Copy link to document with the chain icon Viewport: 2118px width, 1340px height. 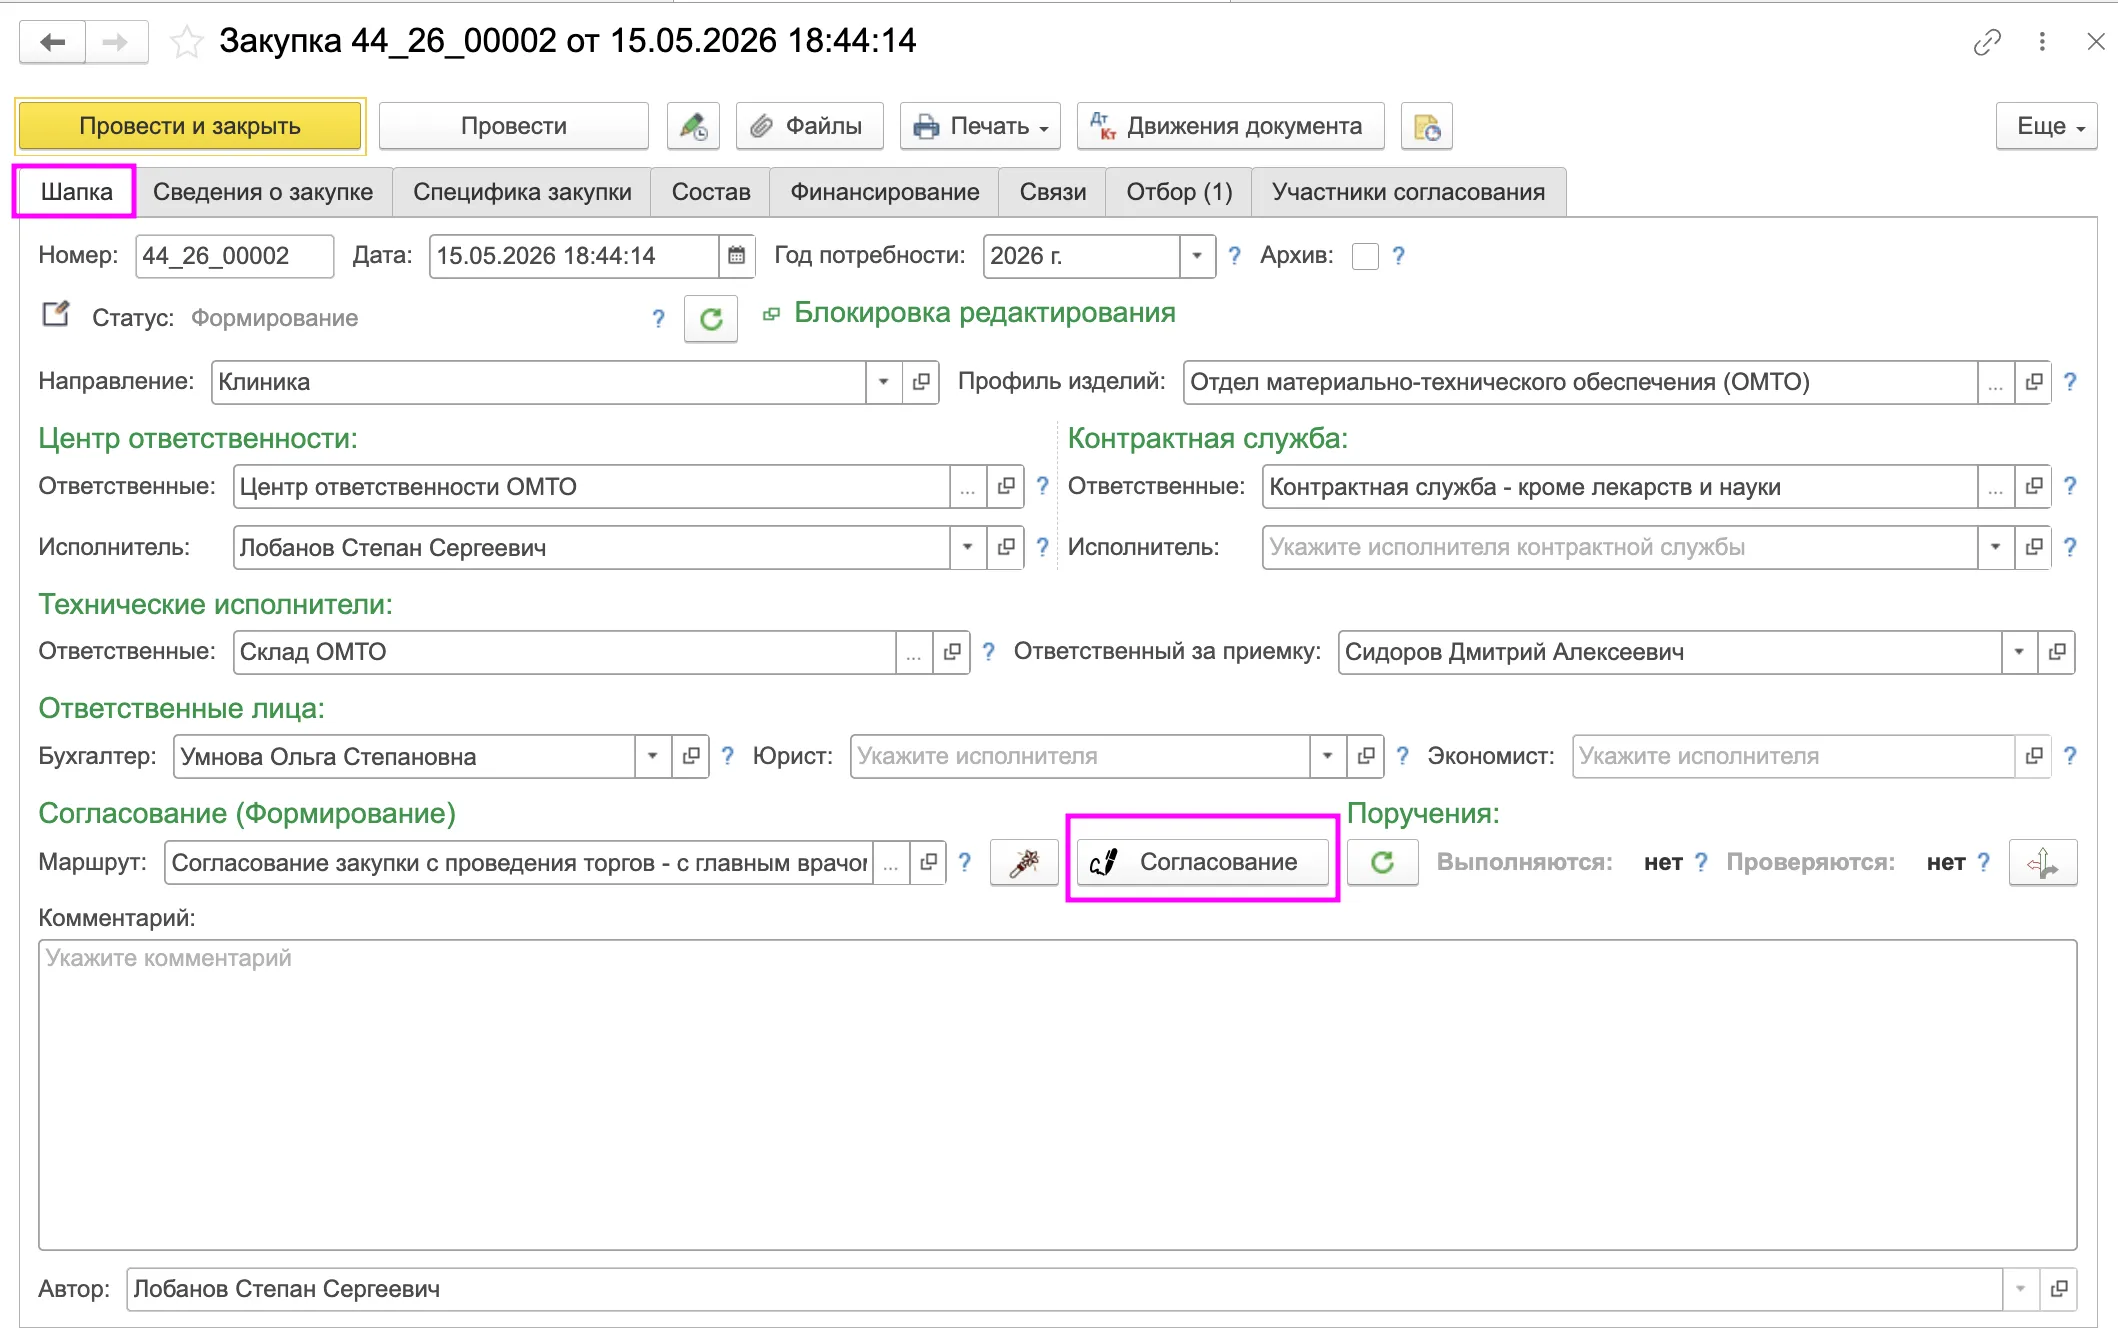pos(1986,42)
